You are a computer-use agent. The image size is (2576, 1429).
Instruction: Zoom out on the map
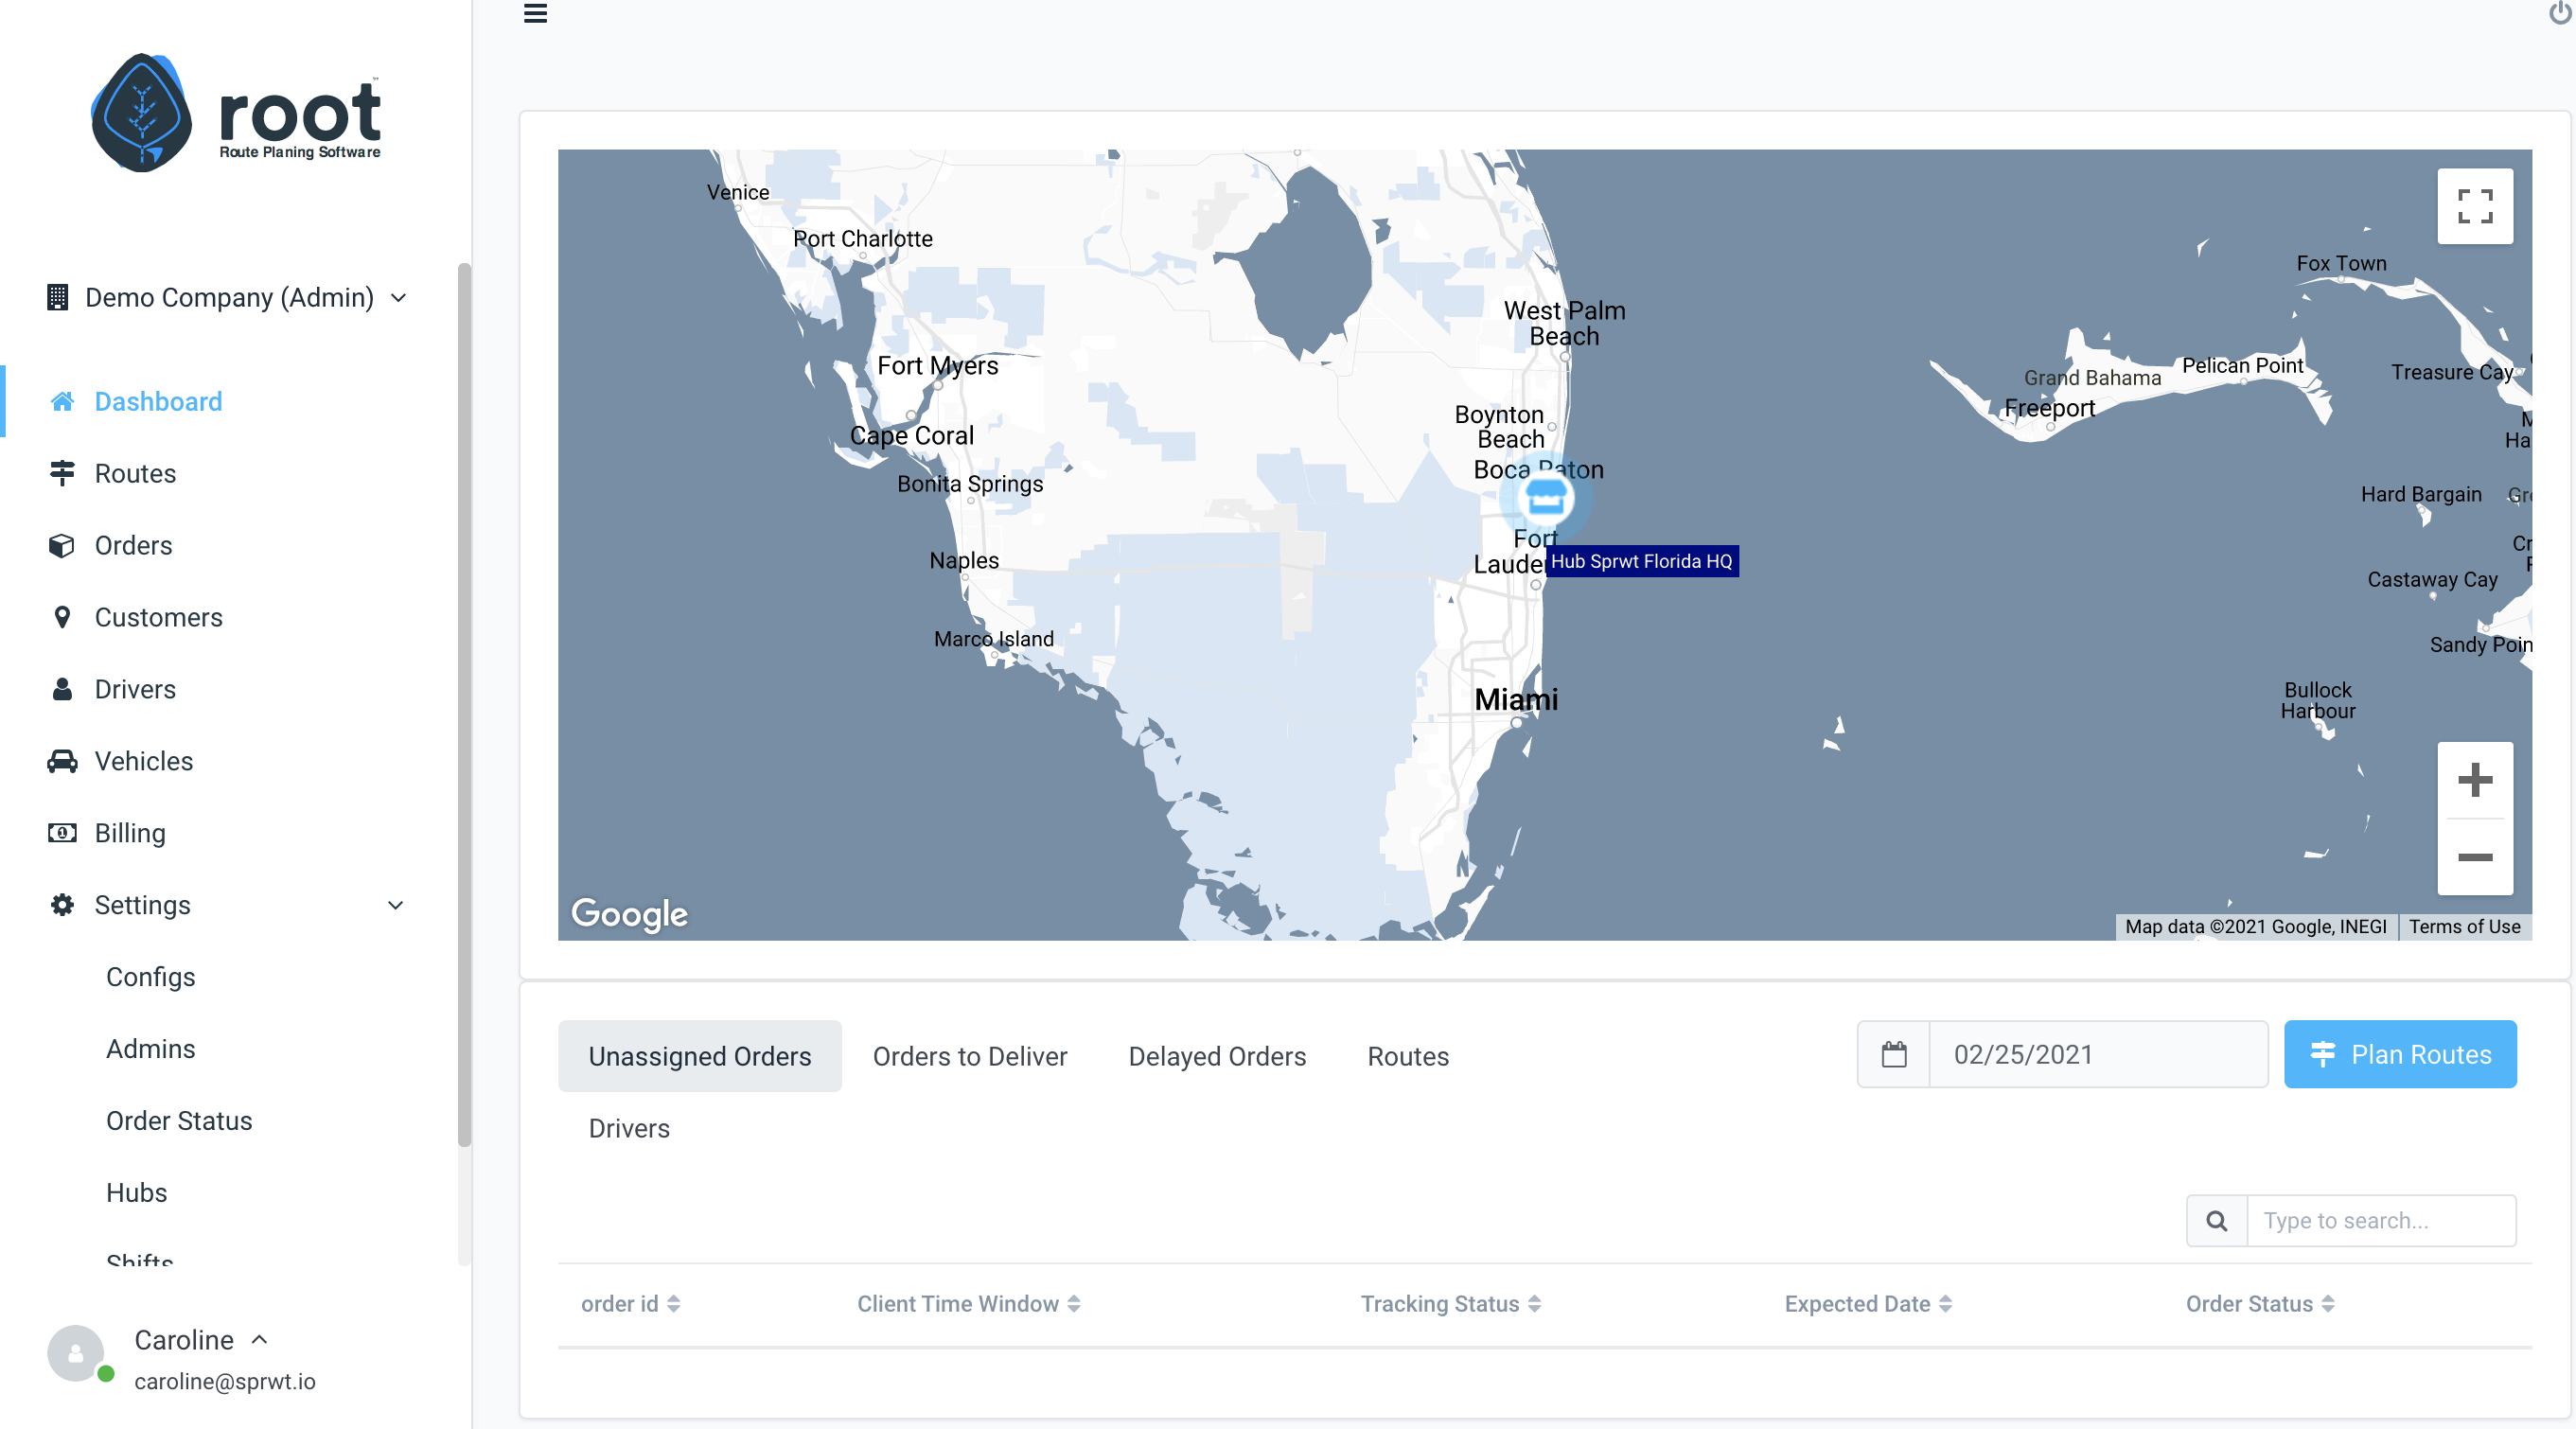(x=2474, y=857)
